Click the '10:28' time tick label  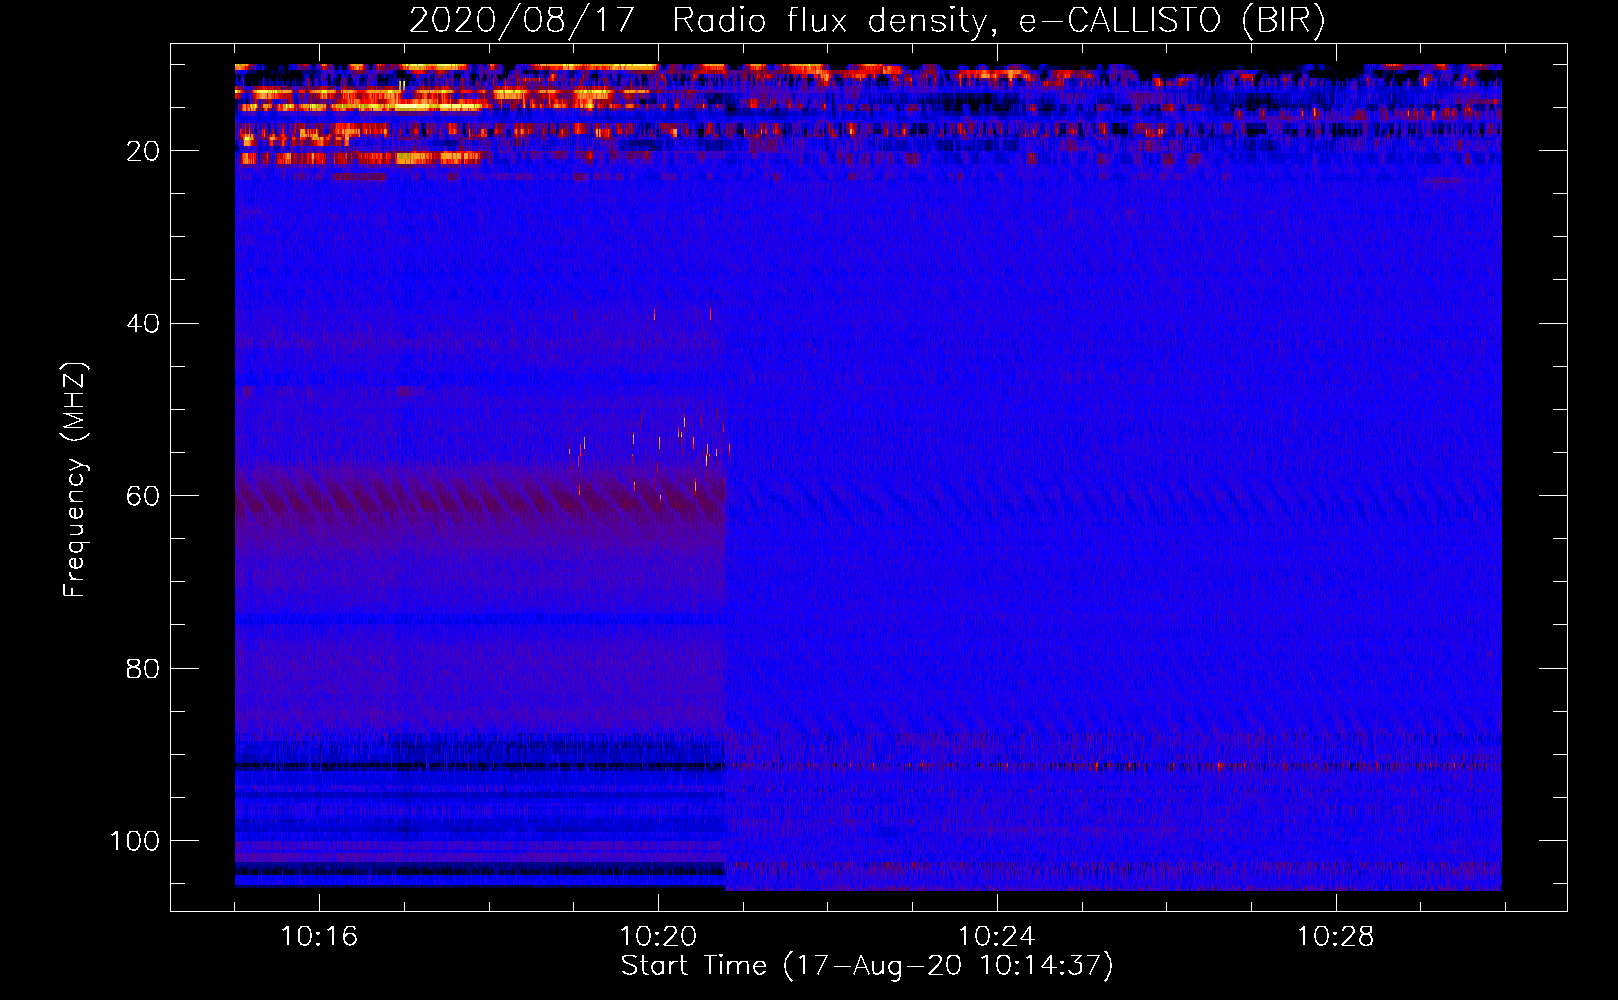(x=1336, y=937)
